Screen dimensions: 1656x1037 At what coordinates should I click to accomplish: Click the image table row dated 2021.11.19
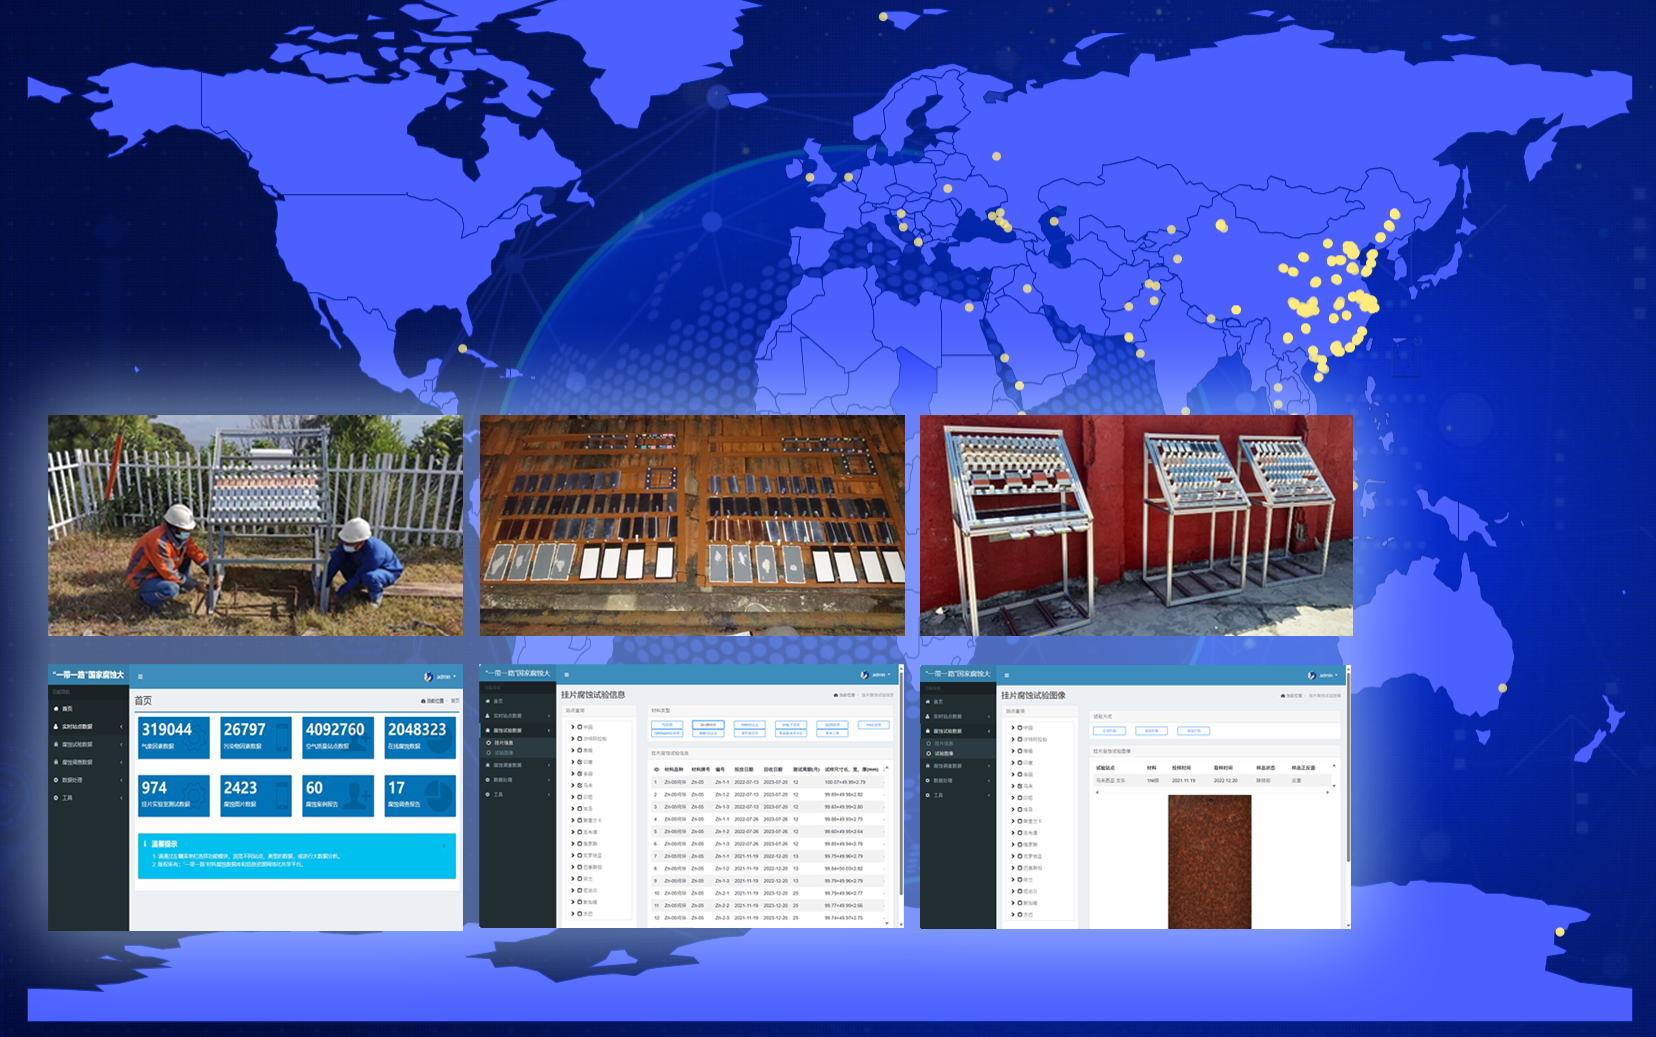coord(1213,780)
